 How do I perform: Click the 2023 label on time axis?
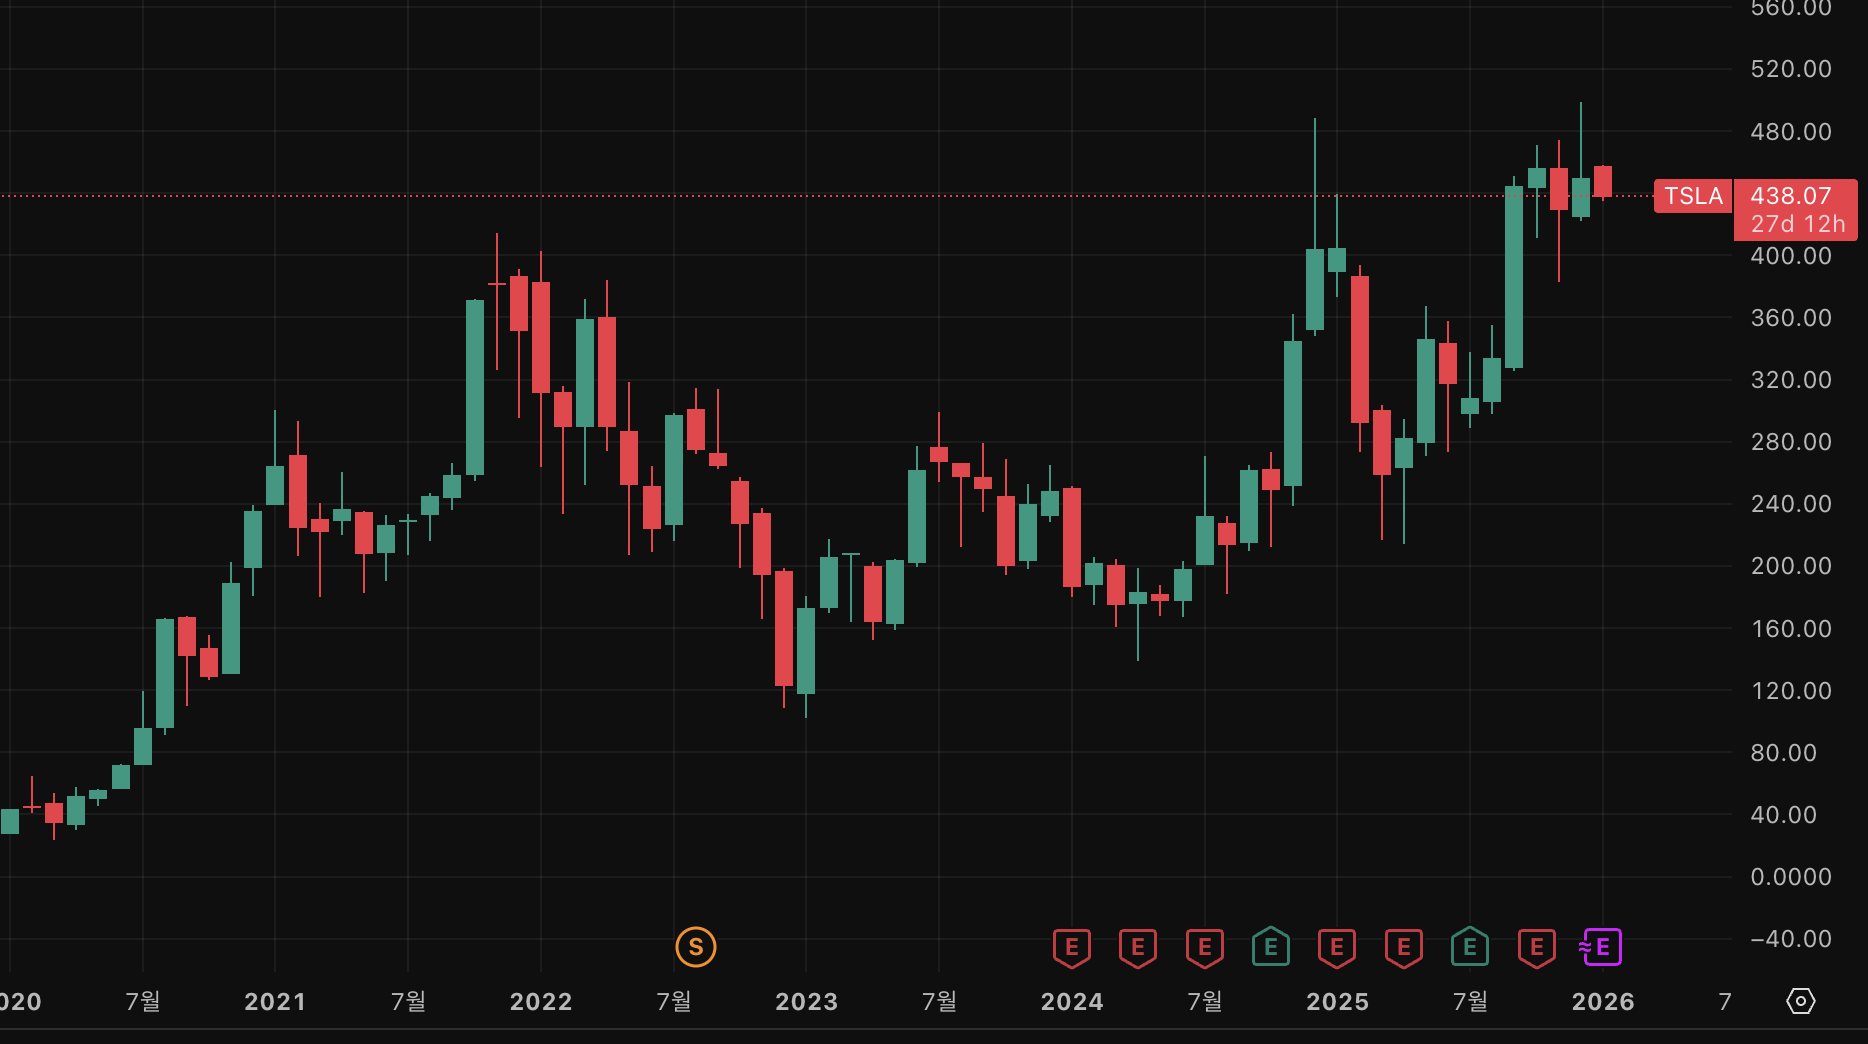click(806, 1002)
